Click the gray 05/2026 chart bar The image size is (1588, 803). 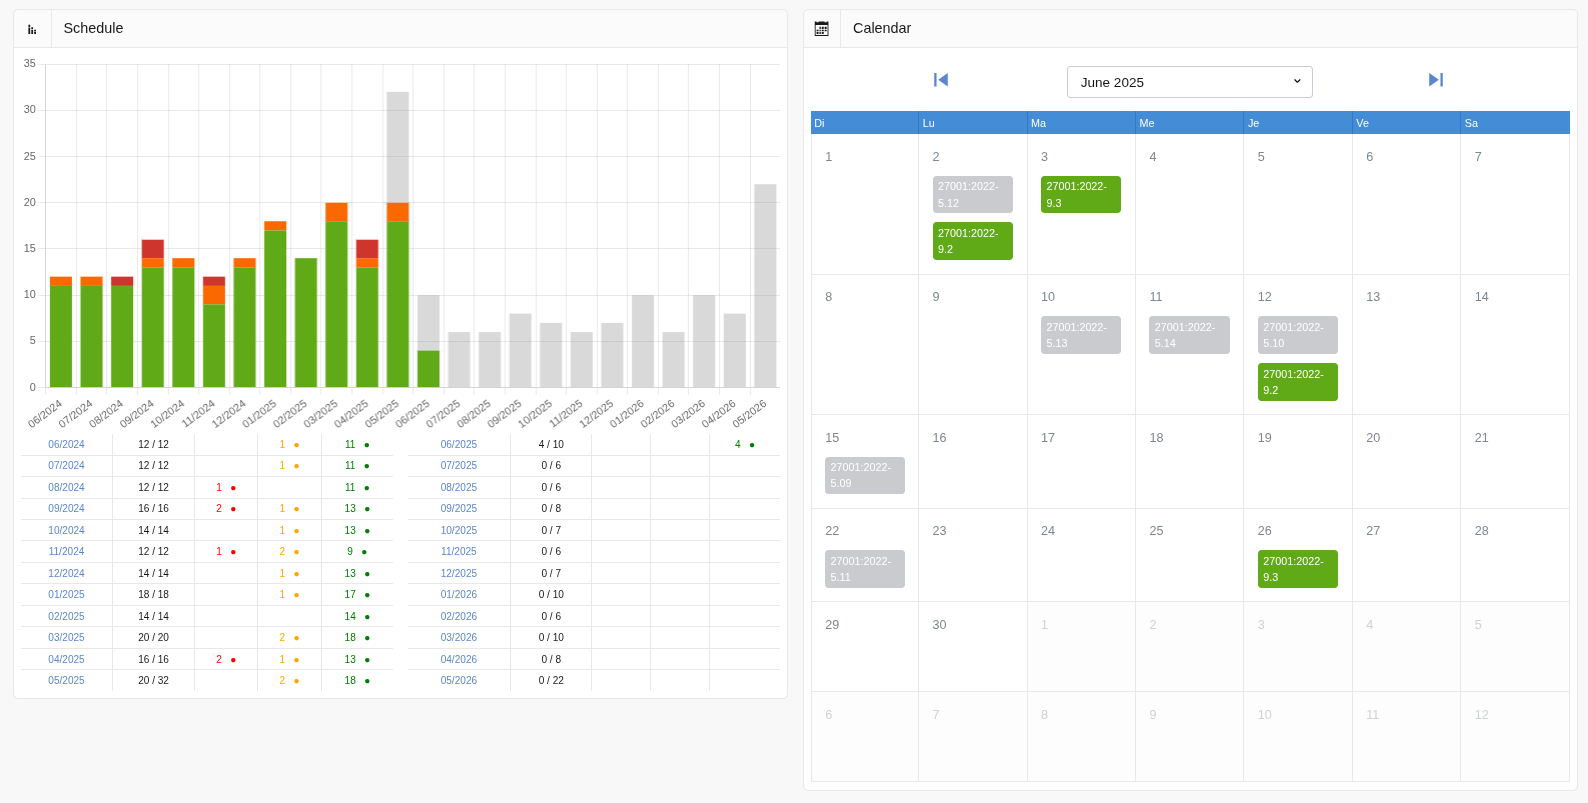pos(765,285)
